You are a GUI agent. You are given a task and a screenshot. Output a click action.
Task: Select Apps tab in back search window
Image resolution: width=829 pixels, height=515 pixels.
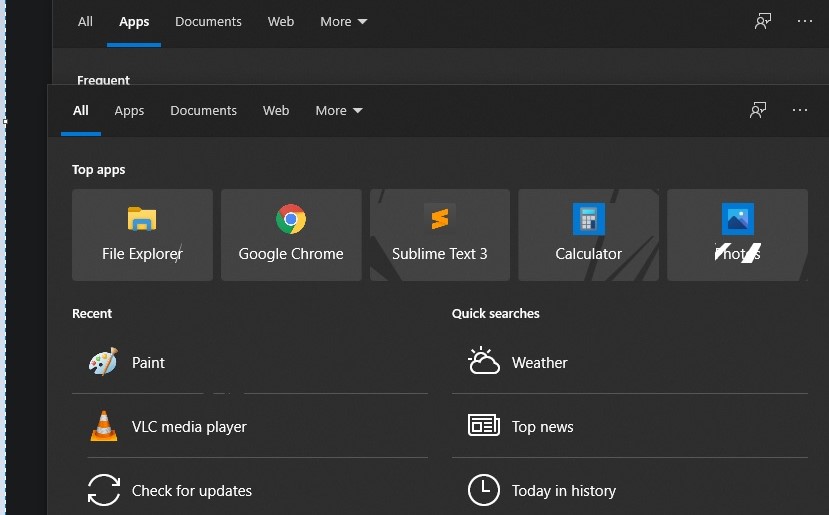134,22
